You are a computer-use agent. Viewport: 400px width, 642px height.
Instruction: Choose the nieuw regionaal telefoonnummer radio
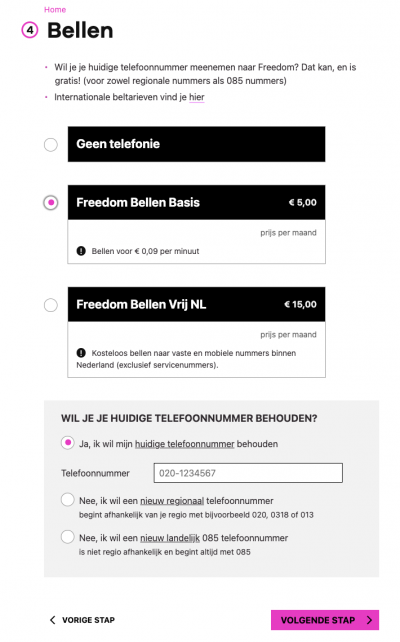68,500
